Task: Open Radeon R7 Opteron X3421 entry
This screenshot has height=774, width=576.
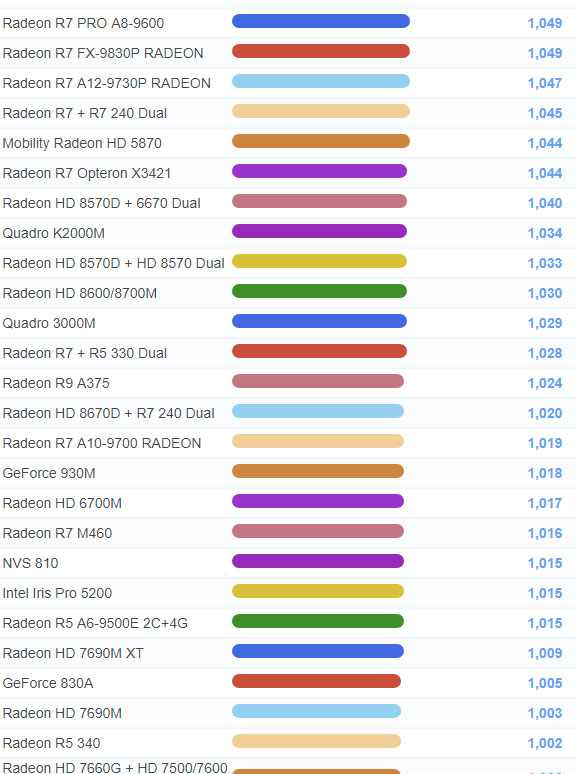Action: (x=86, y=173)
